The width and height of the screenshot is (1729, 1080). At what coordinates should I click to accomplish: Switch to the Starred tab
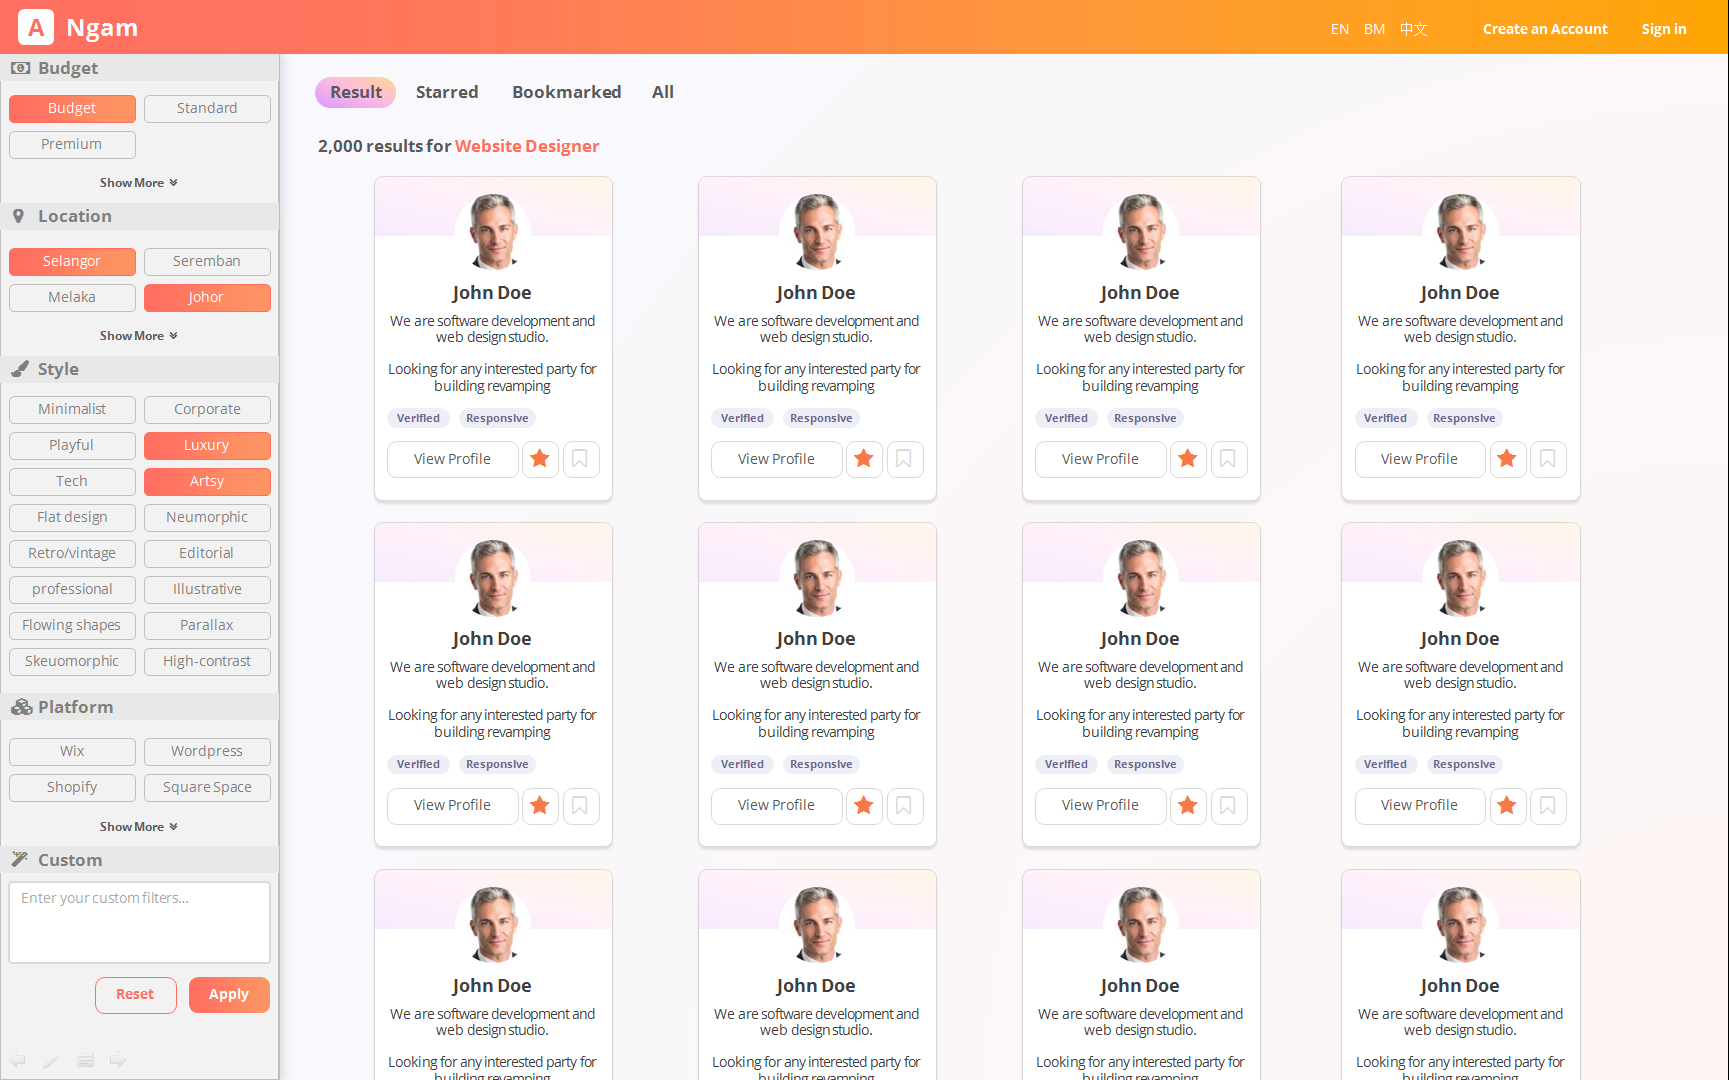coord(447,92)
